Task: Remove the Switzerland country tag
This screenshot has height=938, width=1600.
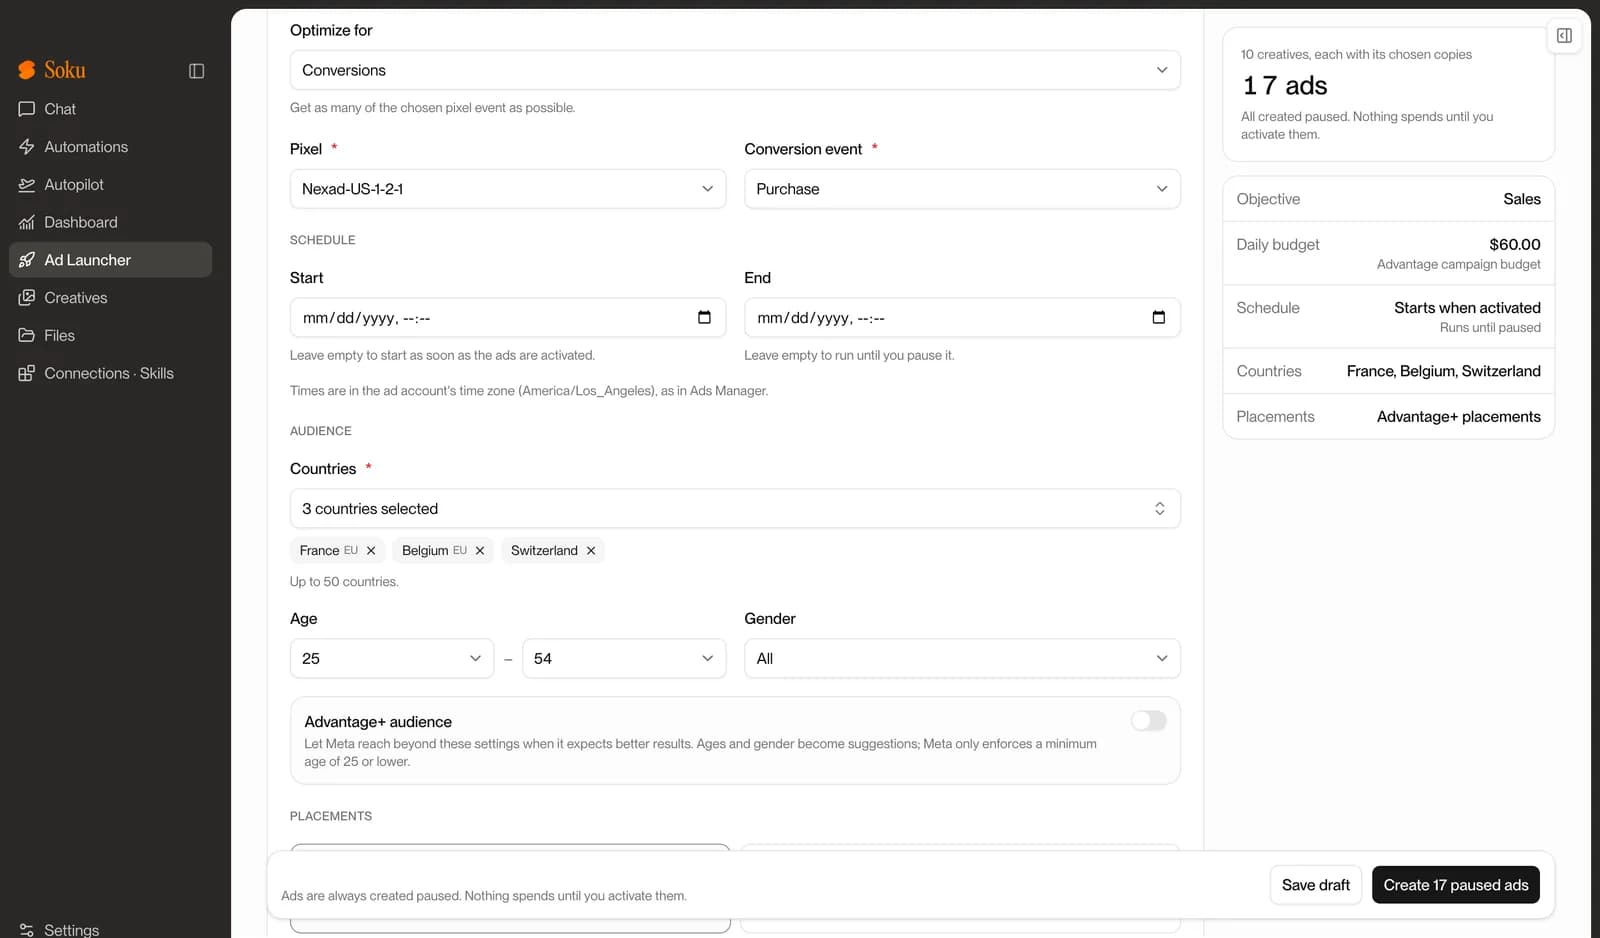Action: (591, 551)
